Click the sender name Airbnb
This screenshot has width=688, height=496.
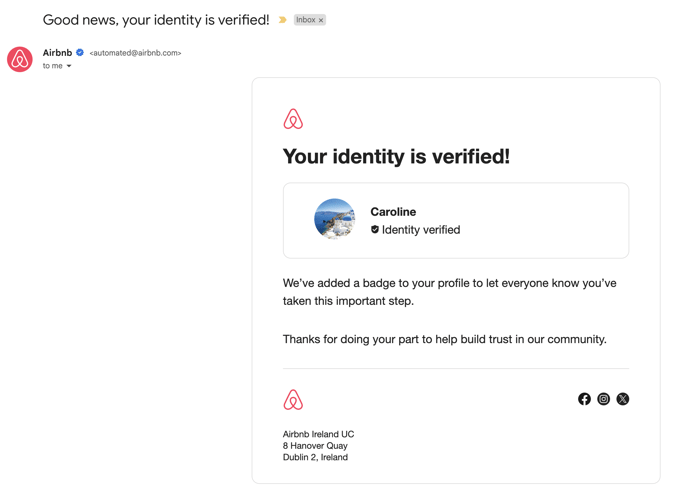coord(57,53)
